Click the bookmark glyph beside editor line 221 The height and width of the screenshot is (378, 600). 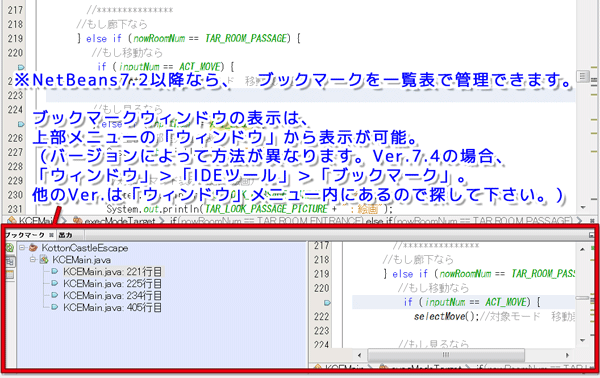click(x=21, y=67)
